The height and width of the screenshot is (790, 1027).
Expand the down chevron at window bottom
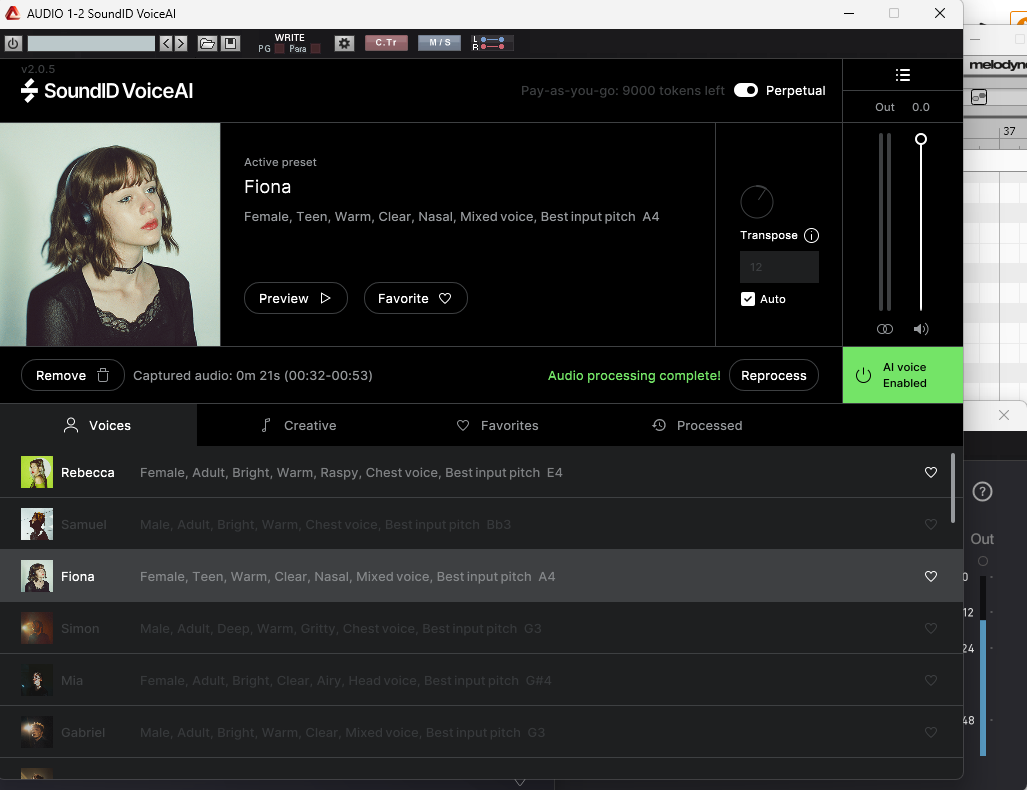point(520,782)
